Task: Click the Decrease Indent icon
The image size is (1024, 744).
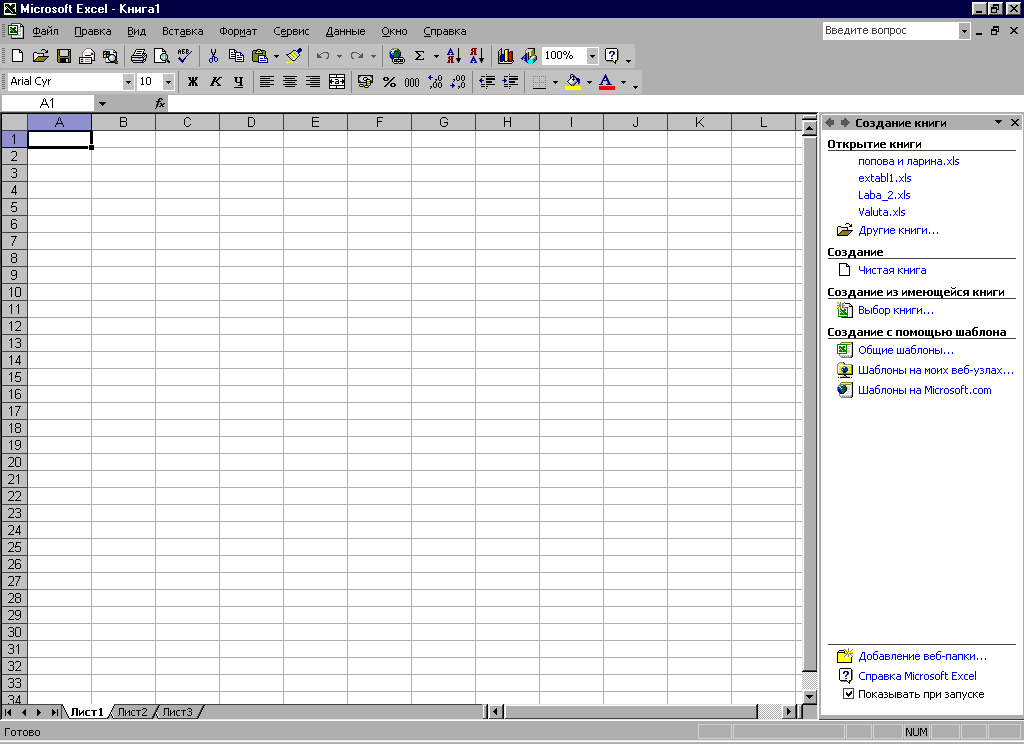Action: click(x=487, y=82)
